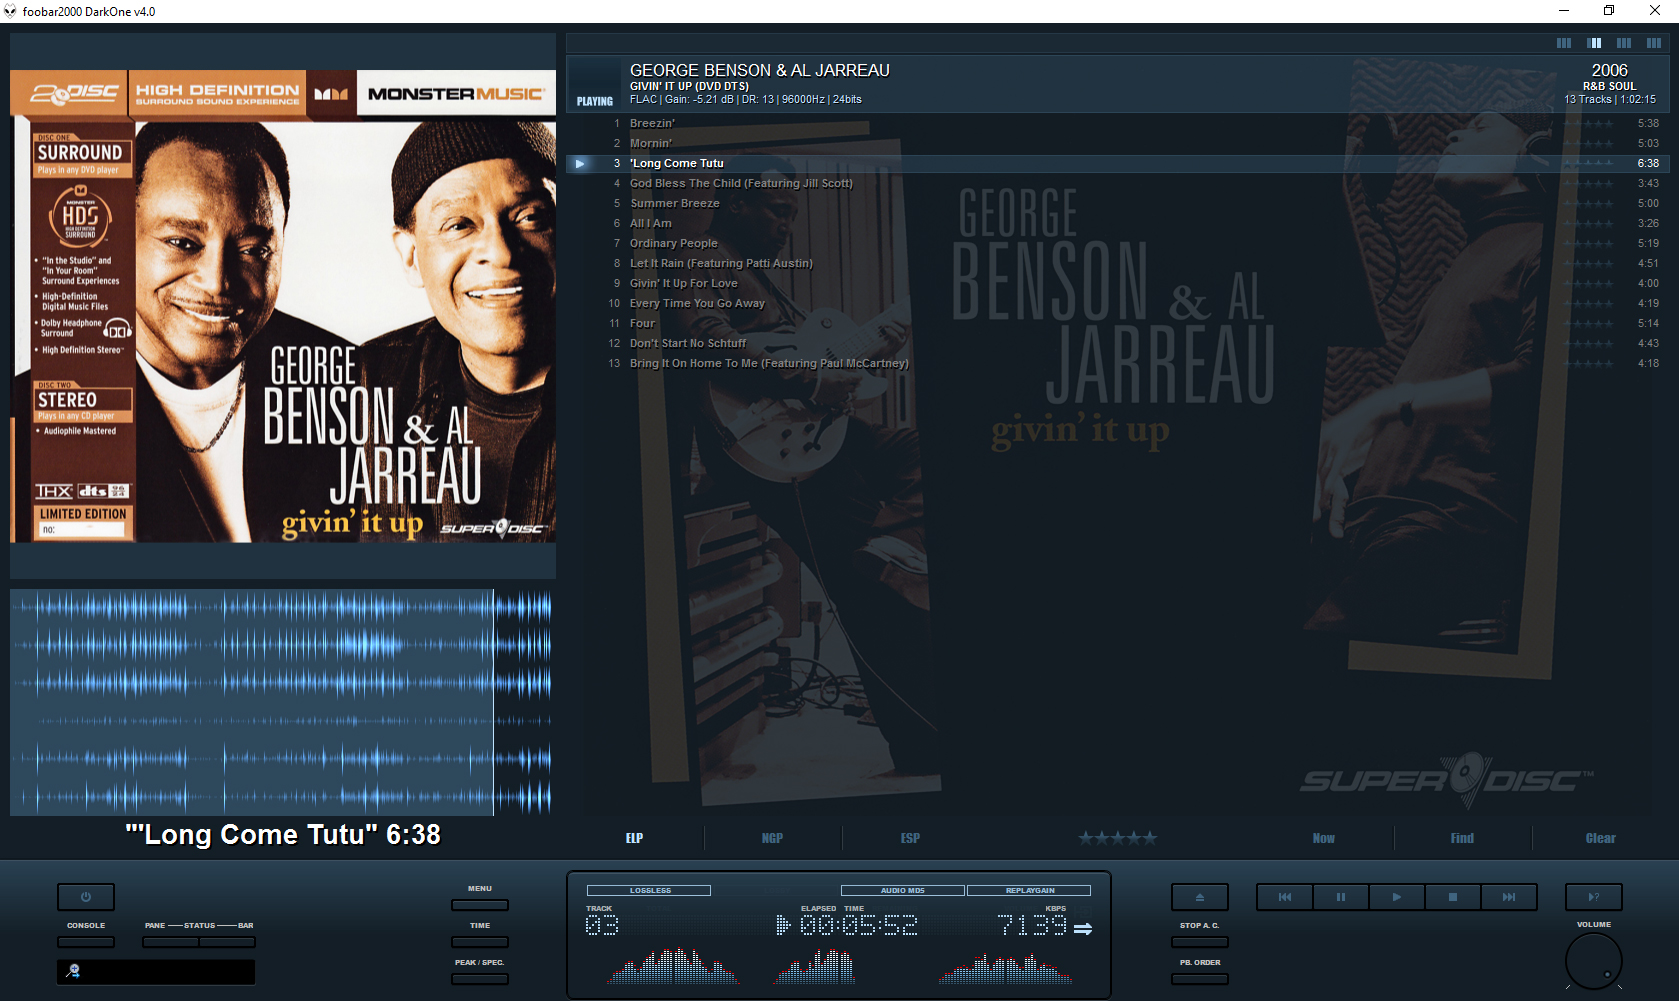1679x1001 pixels.
Task: Toggle the STOP A. C. button
Action: tap(1199, 942)
